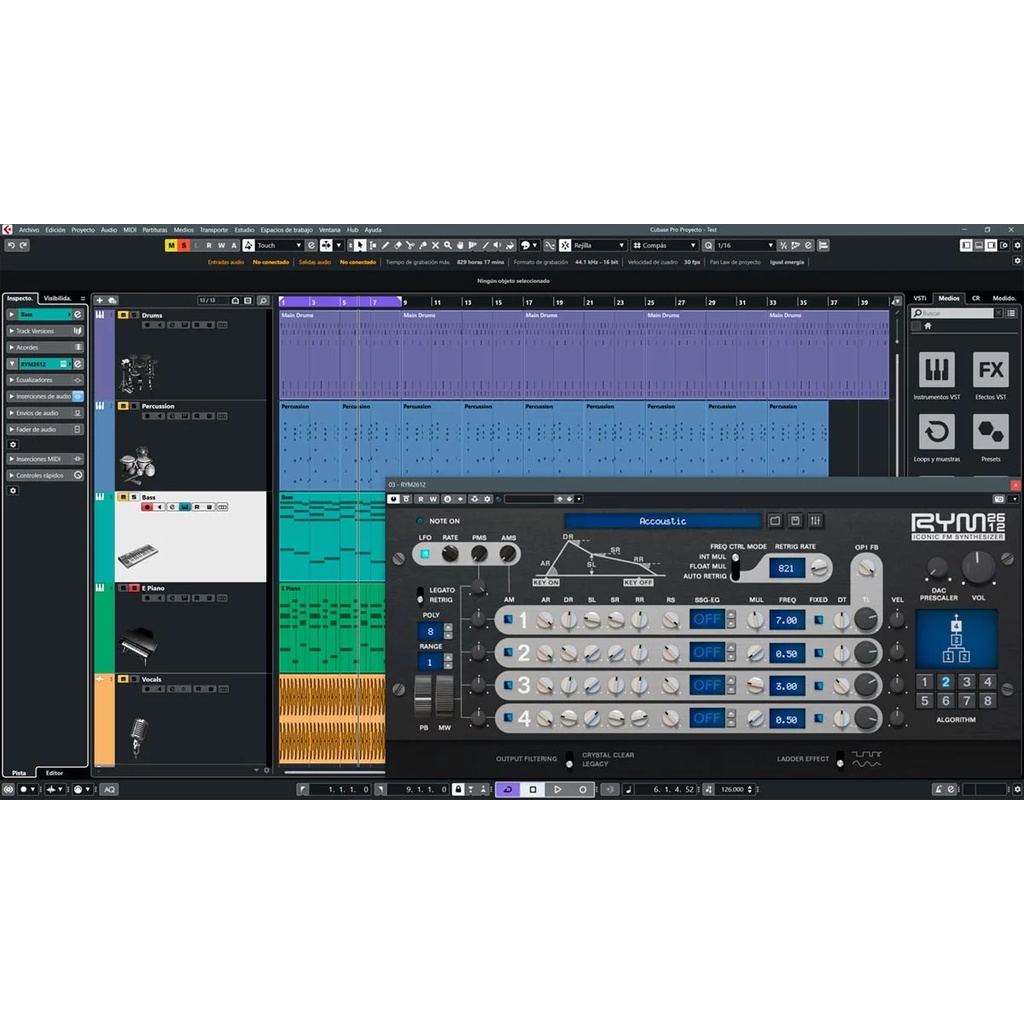This screenshot has height=1024, width=1024.
Task: Click the Cubase logo icon
Action: point(7,230)
